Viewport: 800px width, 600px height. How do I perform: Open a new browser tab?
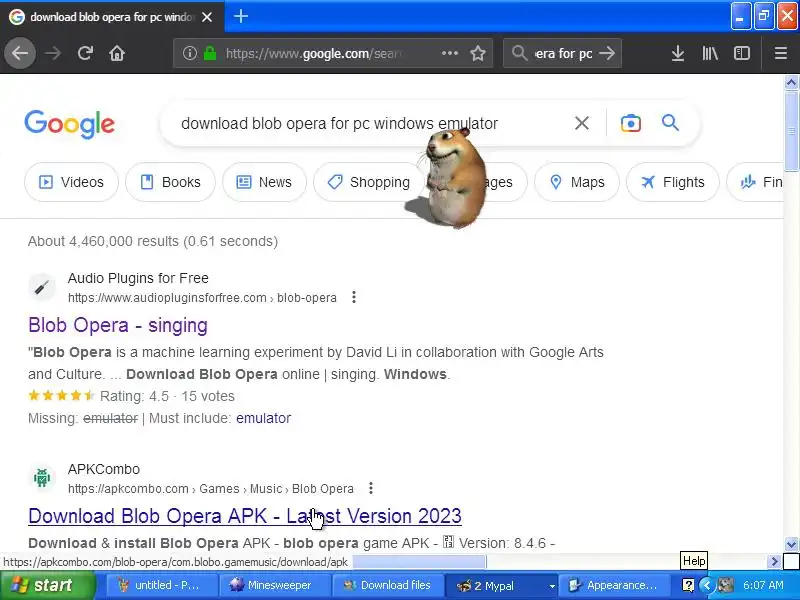click(x=241, y=16)
